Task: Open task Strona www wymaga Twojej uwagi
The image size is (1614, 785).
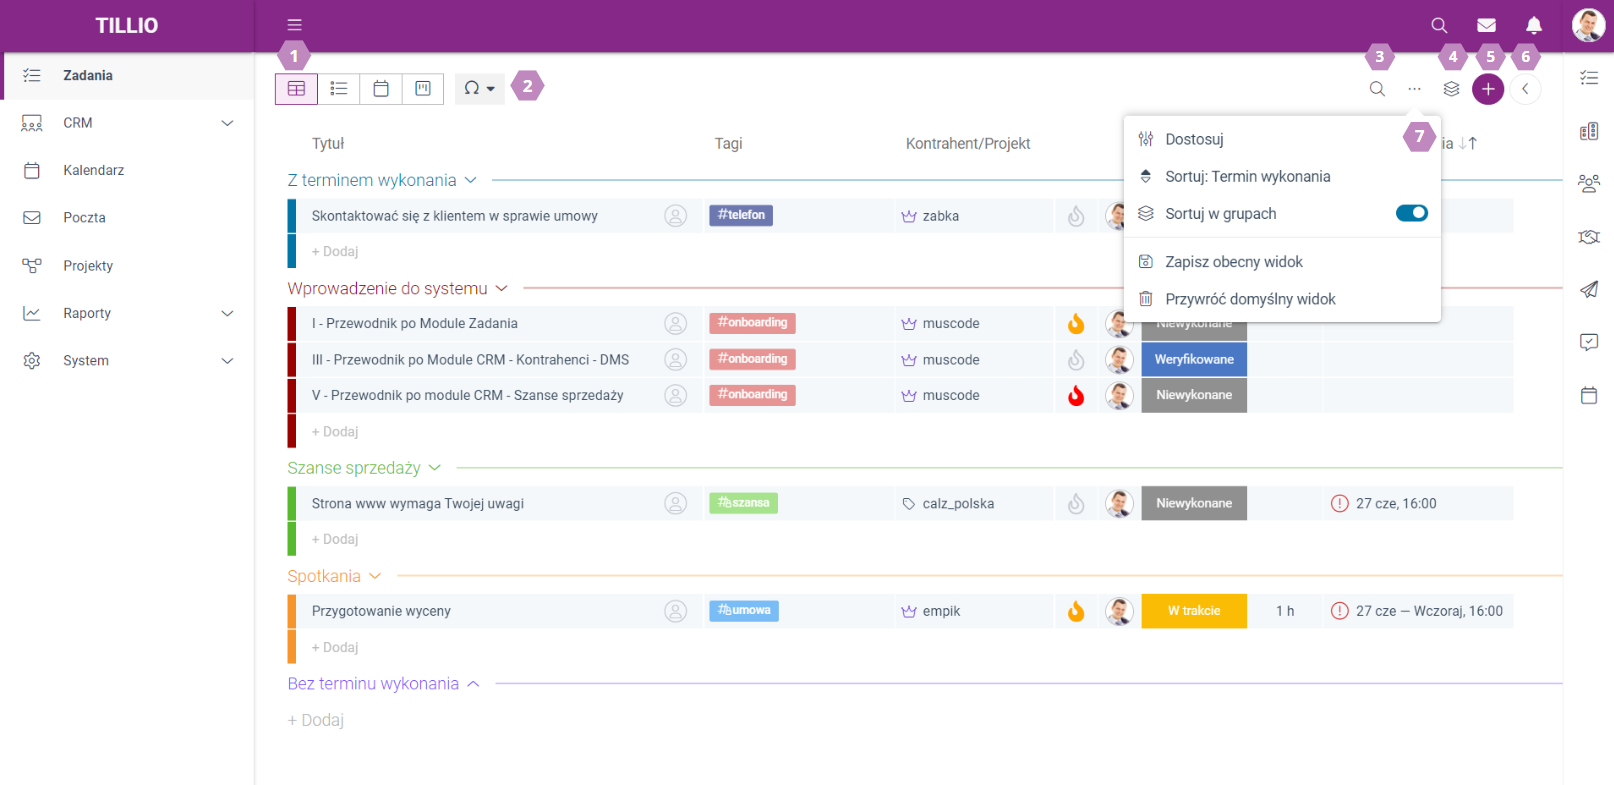Action: click(418, 503)
